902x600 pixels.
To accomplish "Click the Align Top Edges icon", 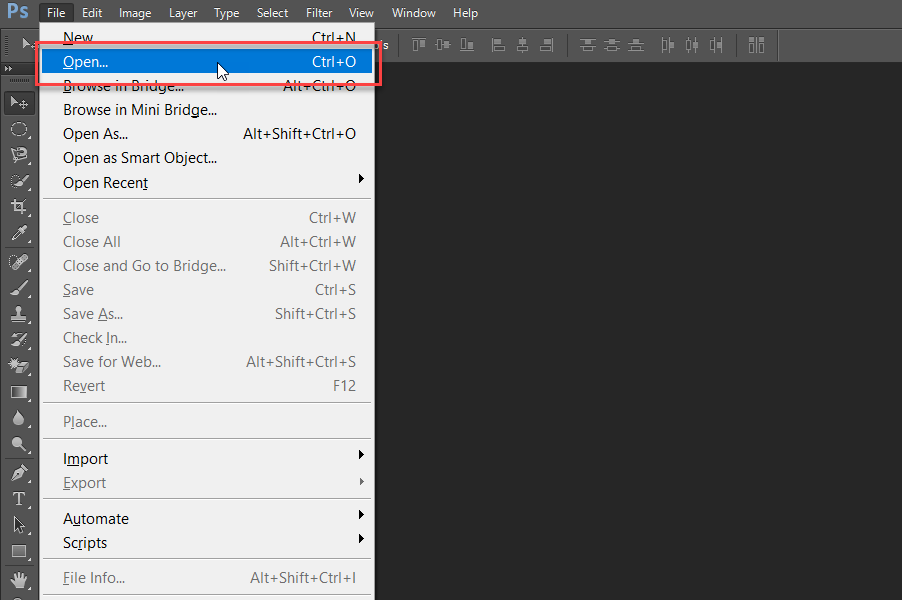I will point(419,45).
